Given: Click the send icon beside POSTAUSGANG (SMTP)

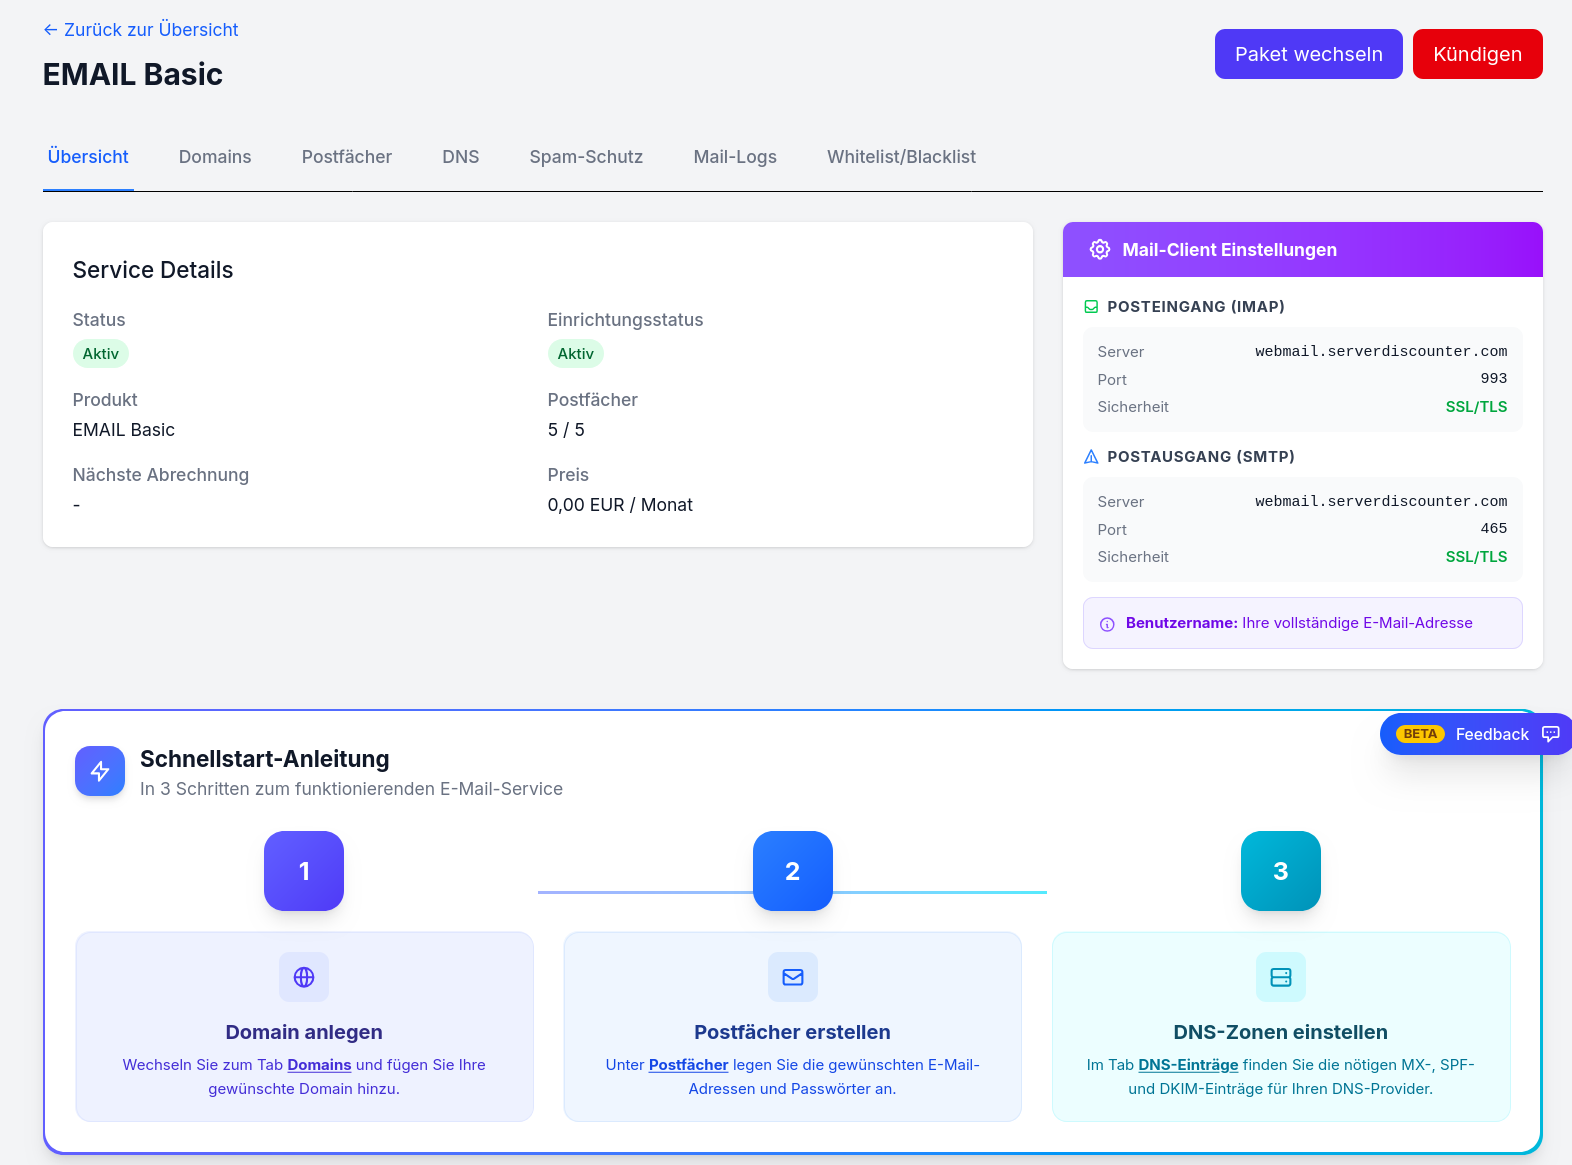Looking at the screenshot, I should (1091, 457).
